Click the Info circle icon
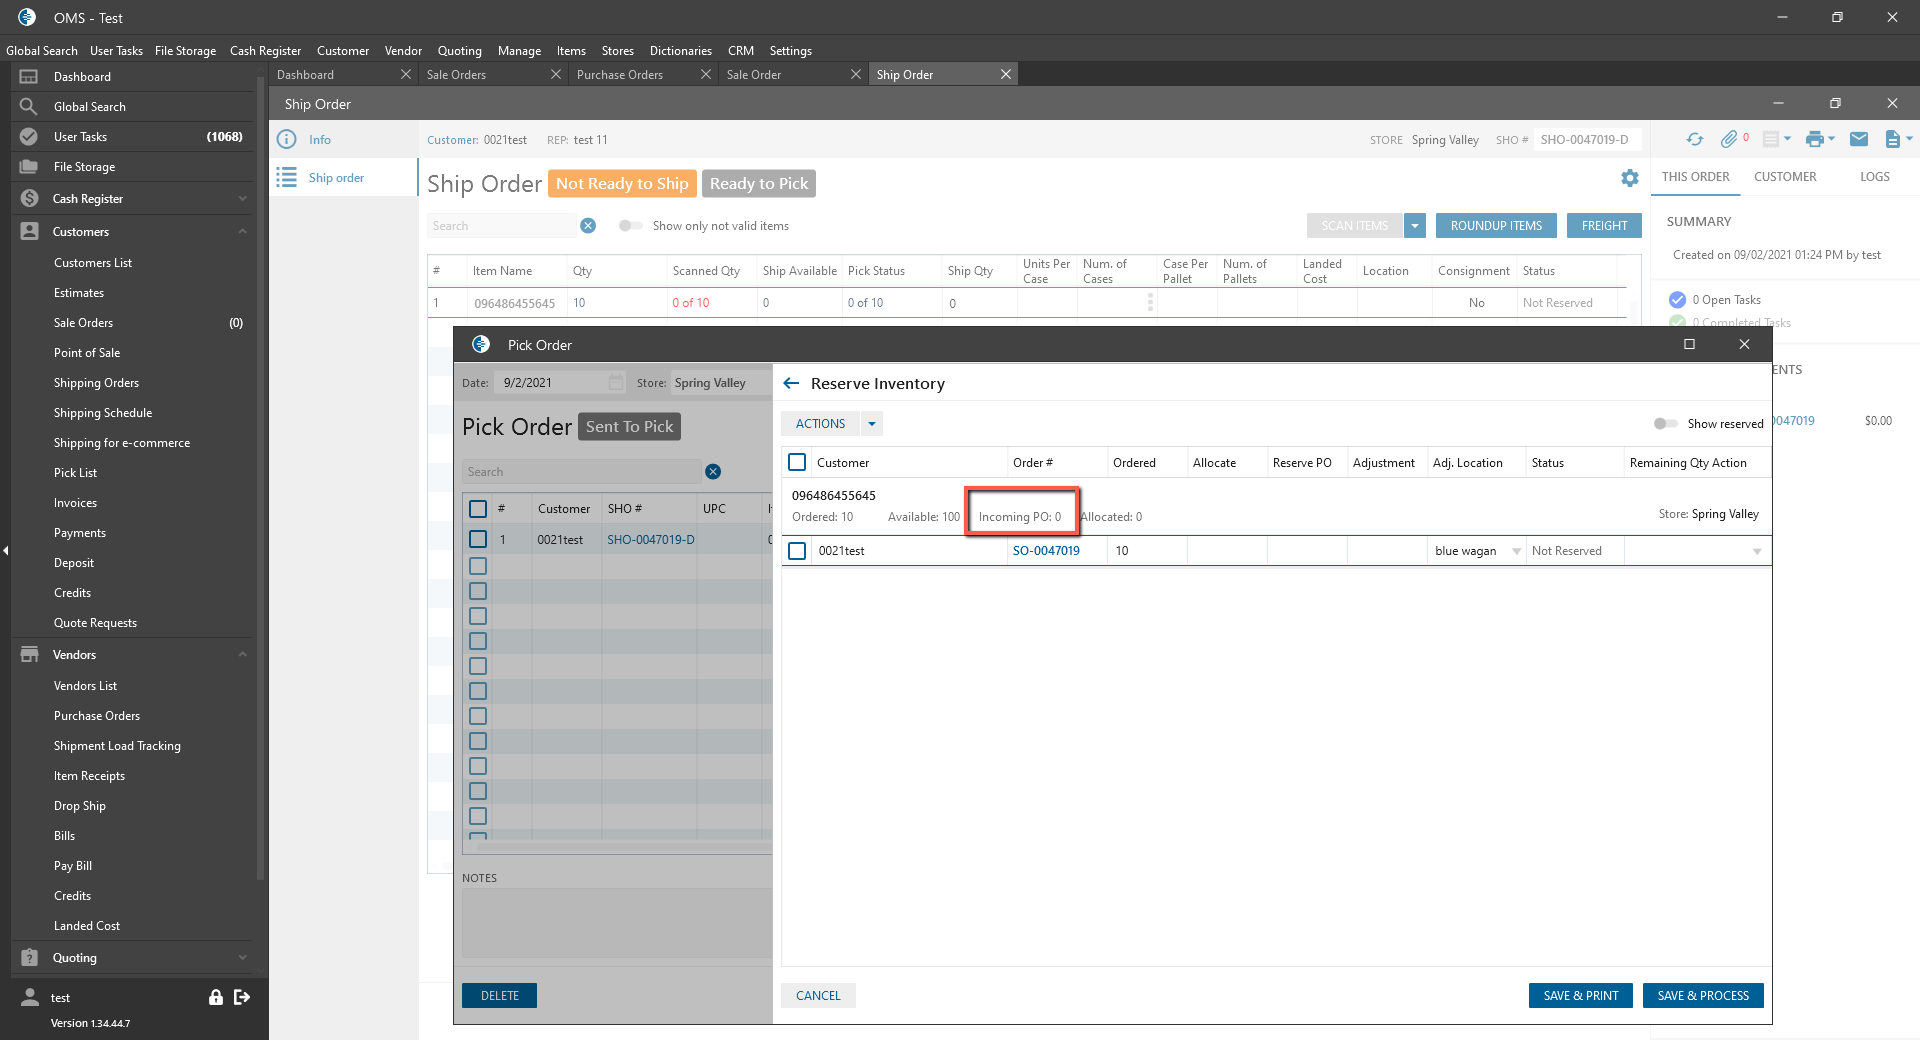The height and width of the screenshot is (1040, 1920). (287, 140)
